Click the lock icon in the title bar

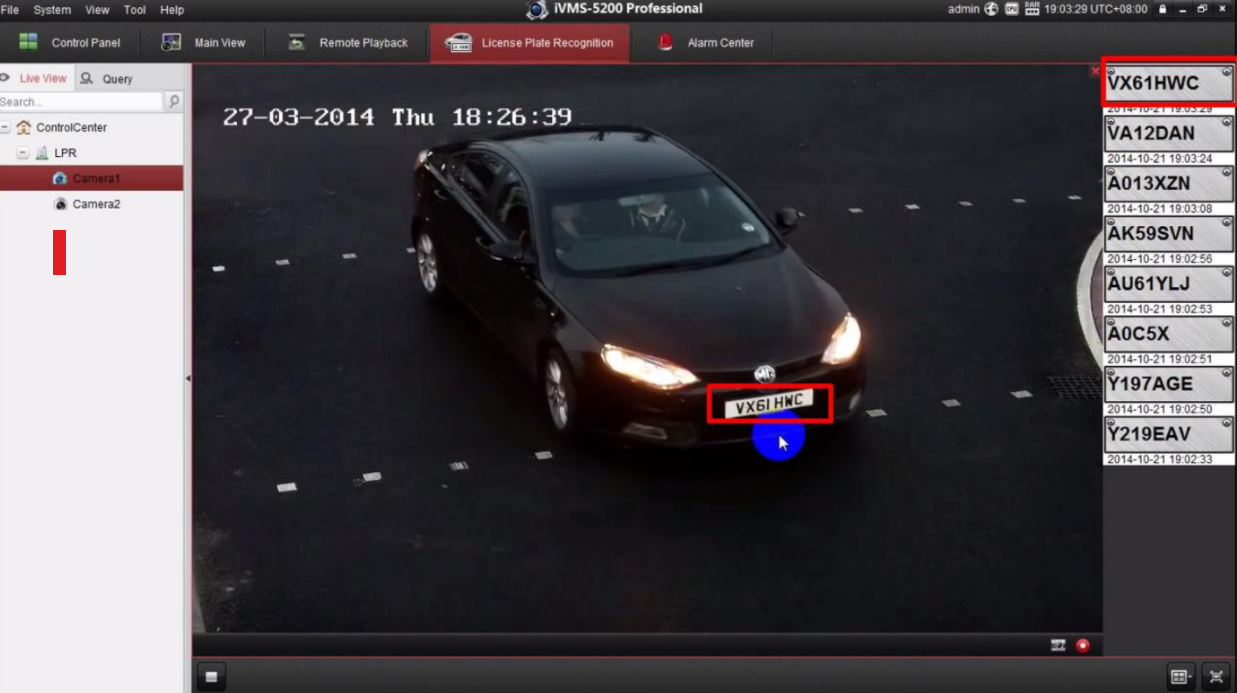tap(1160, 9)
